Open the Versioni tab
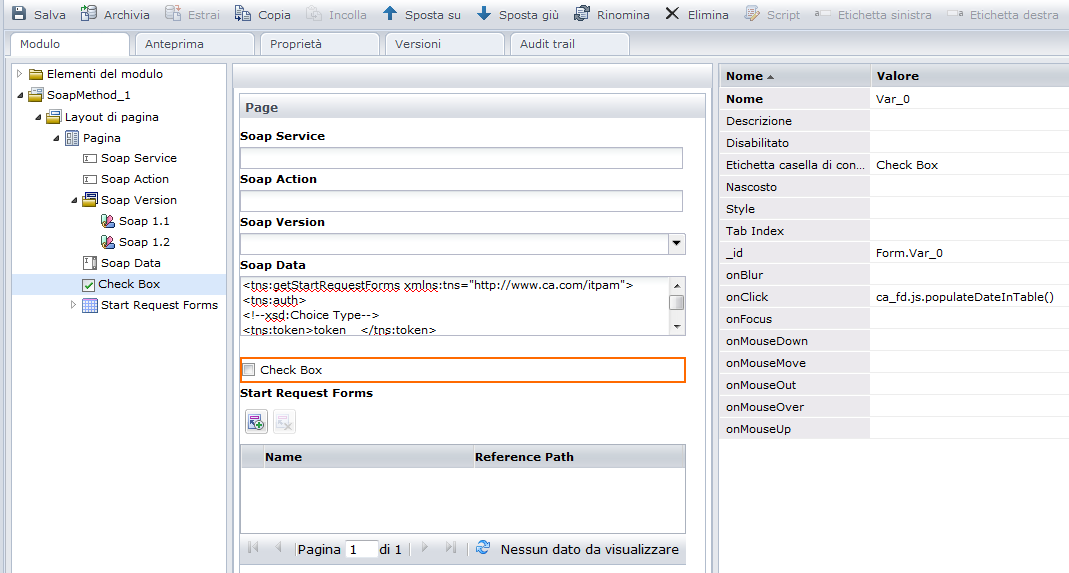This screenshot has height=573, width=1069. [445, 44]
